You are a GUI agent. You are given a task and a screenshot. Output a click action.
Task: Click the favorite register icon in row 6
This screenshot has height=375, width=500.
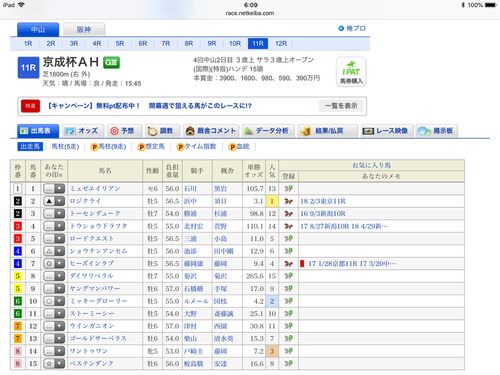coord(288,251)
